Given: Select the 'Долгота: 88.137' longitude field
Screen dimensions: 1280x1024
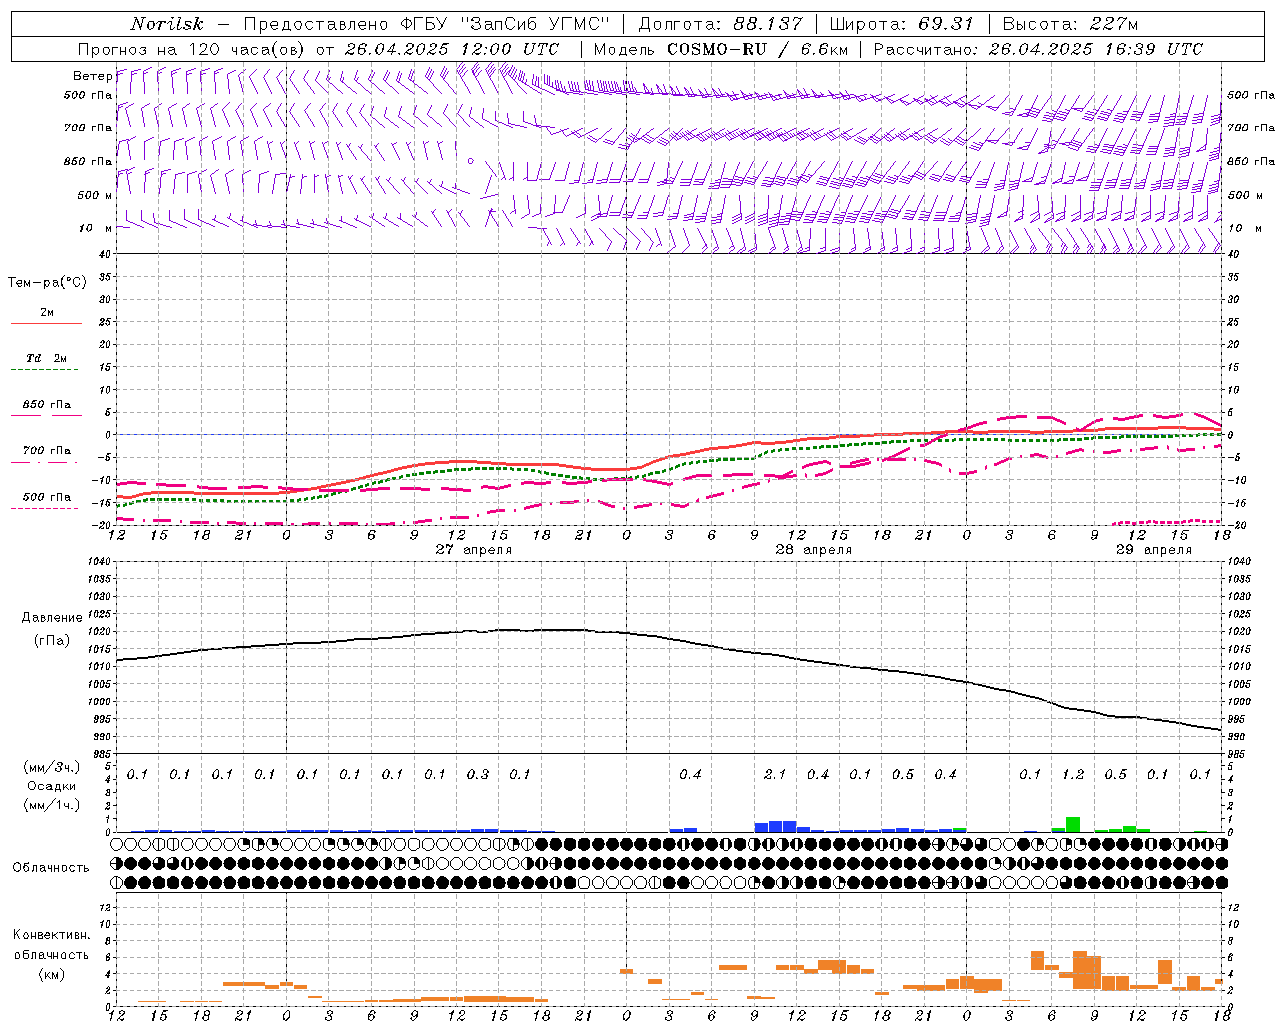Looking at the screenshot, I should 720,24.
